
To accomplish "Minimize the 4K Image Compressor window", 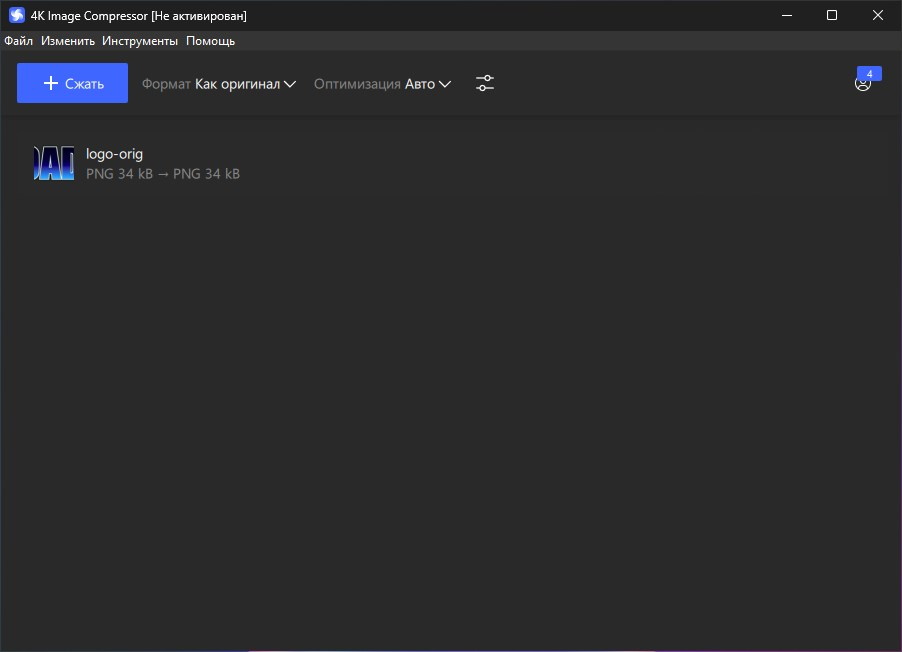I will [786, 15].
